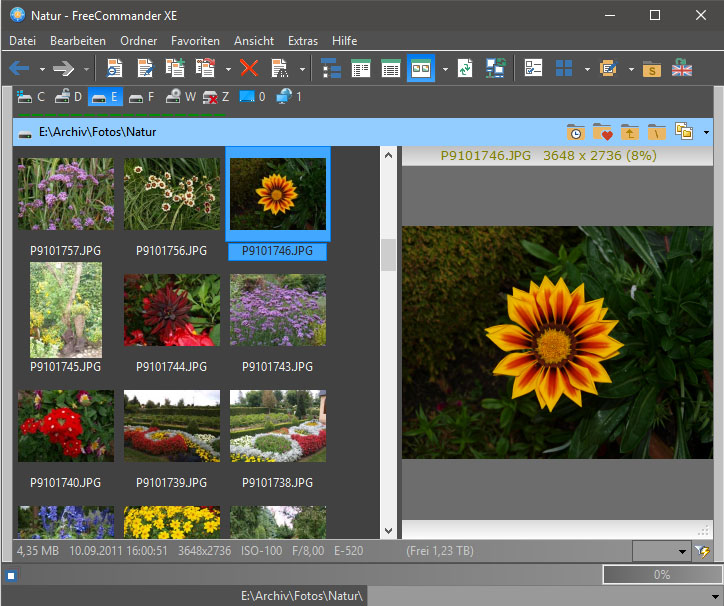The height and width of the screenshot is (606, 724).
Task: Click the refresh file icon with green arrows
Action: (x=465, y=68)
